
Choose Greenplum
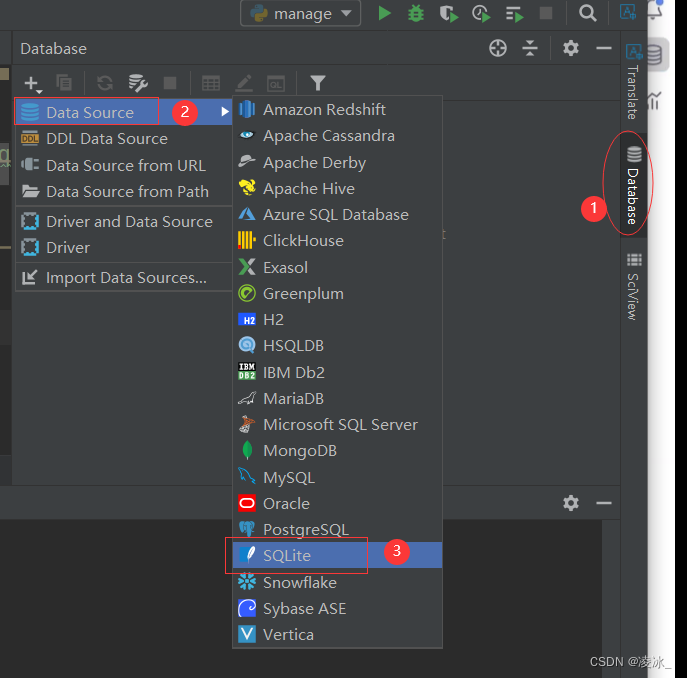click(337, 294)
